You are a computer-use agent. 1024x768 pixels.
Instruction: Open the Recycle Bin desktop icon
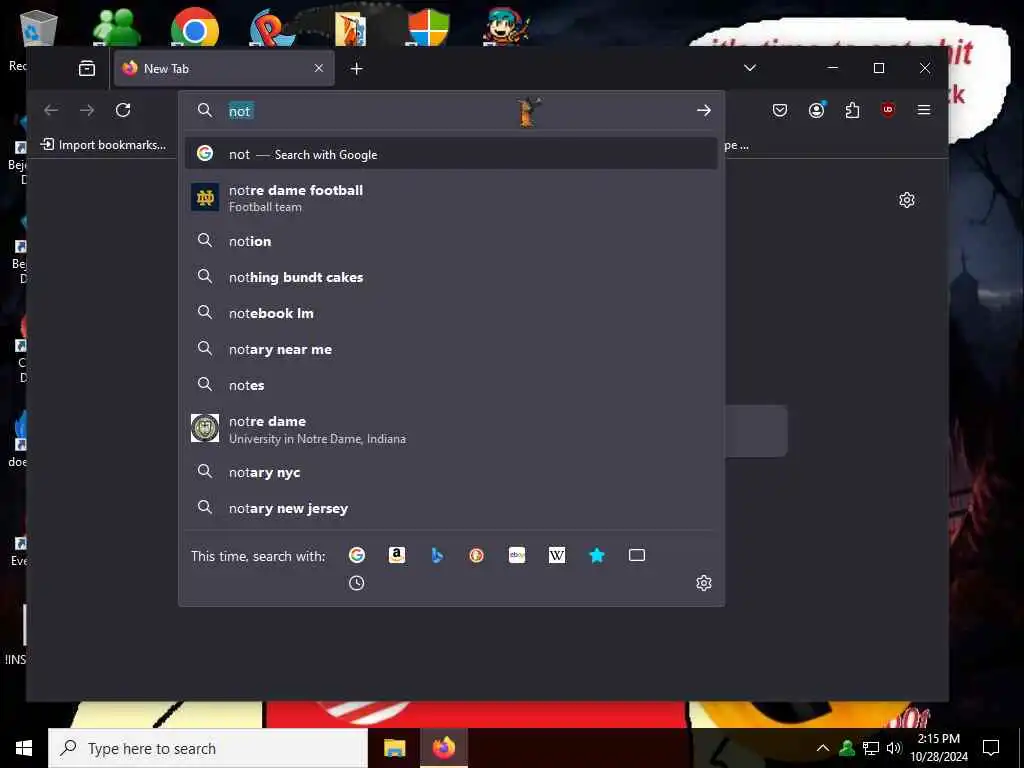(x=38, y=29)
